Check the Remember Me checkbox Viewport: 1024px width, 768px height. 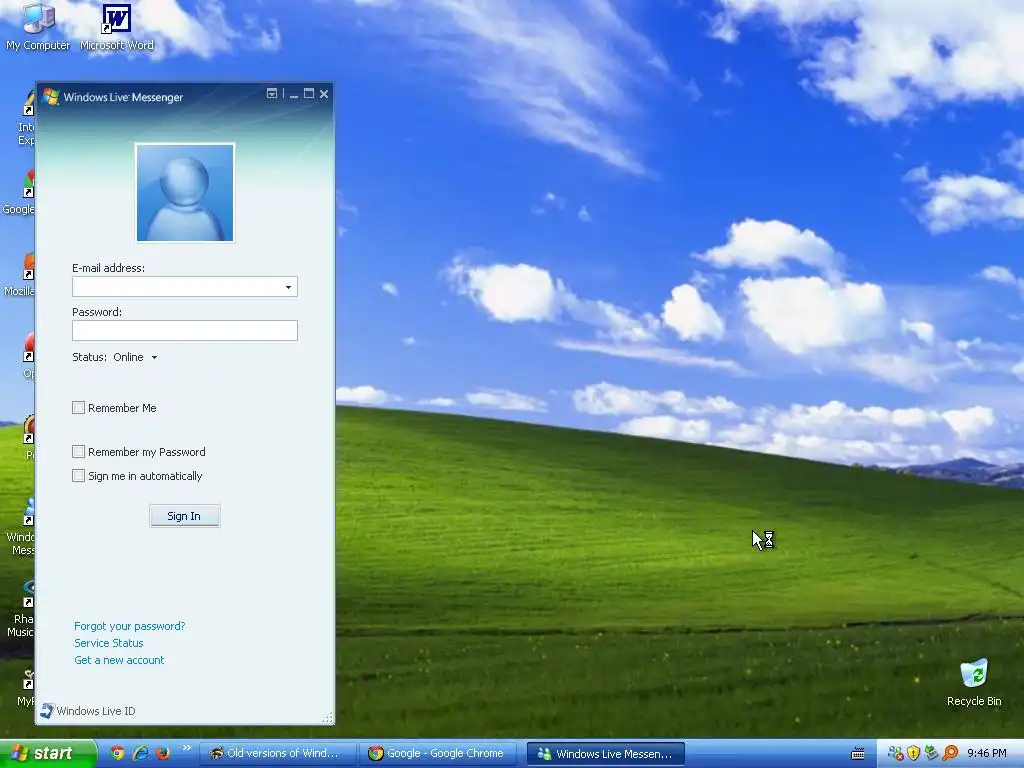pyautogui.click(x=78, y=408)
